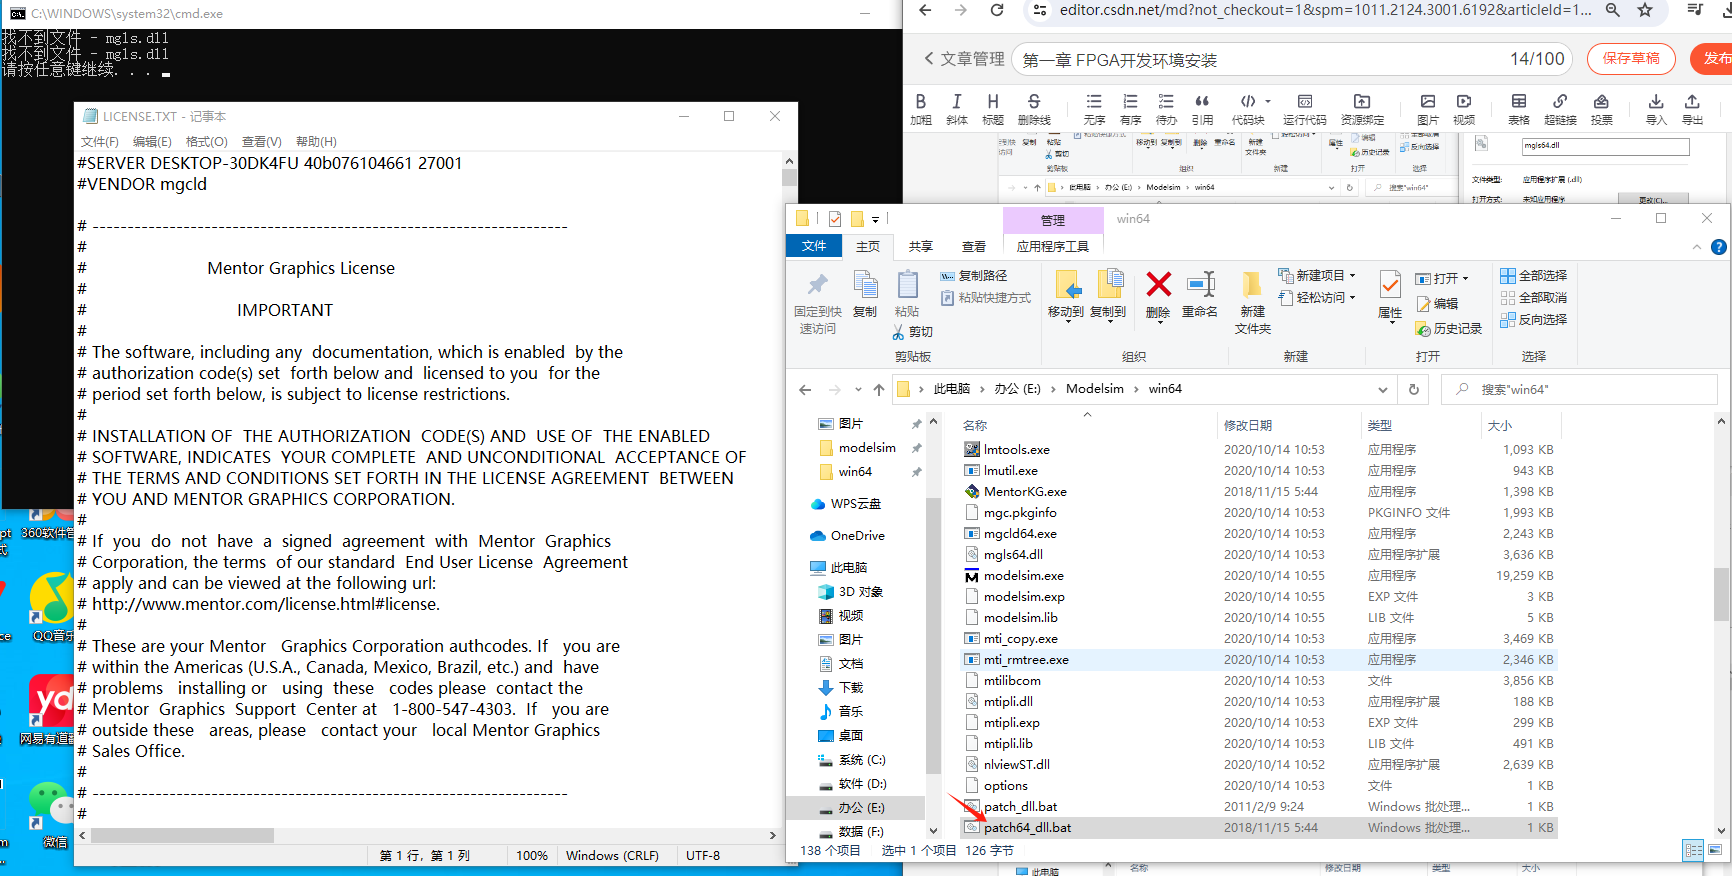
Task: Switch Explorer to large icons view toggle
Action: pos(1716,850)
